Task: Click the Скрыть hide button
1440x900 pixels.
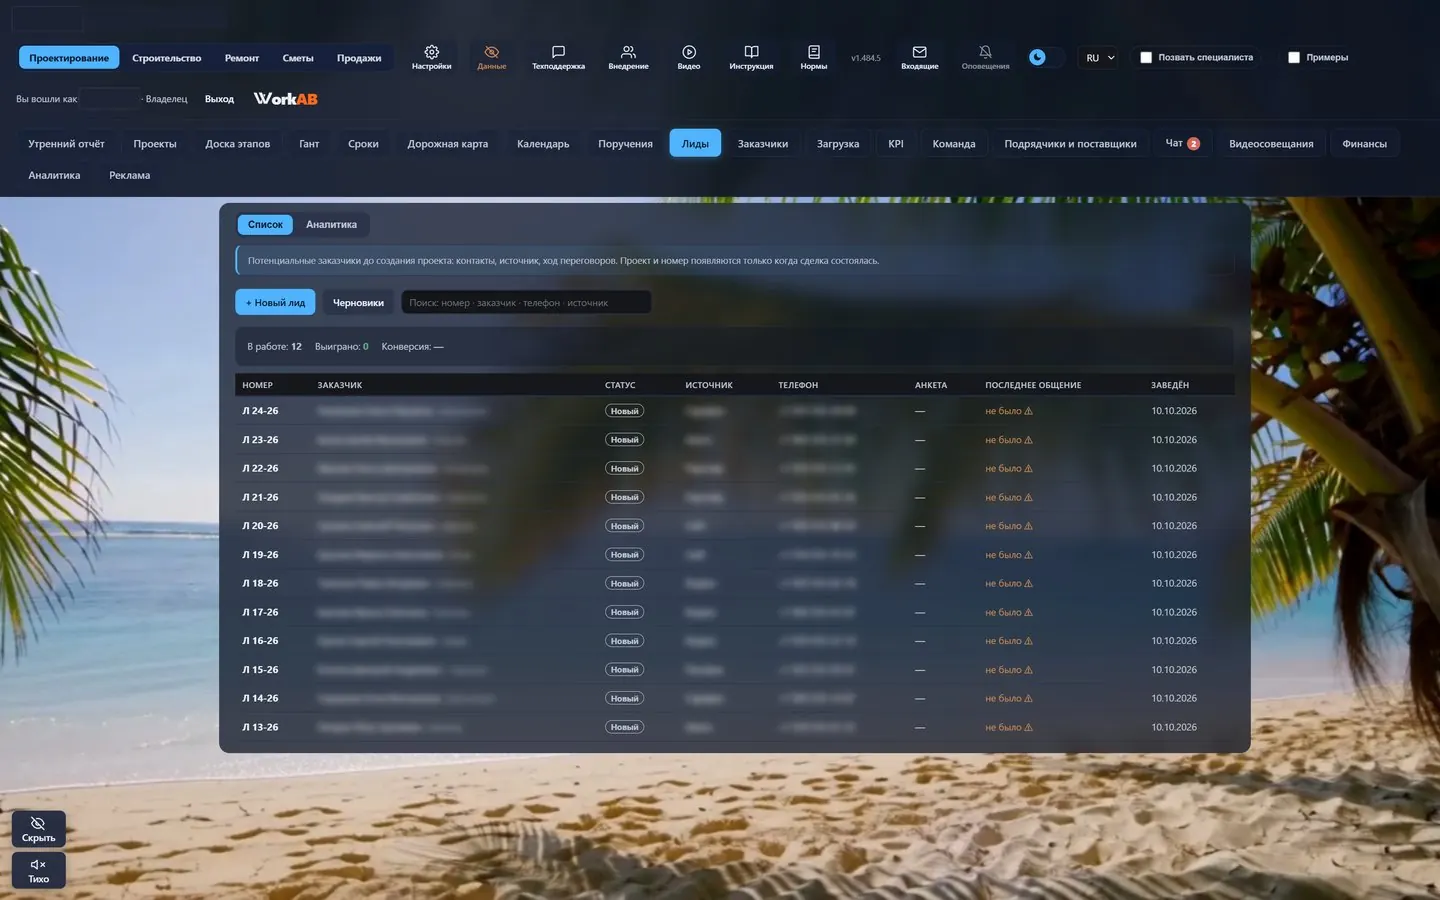Action: tap(38, 829)
